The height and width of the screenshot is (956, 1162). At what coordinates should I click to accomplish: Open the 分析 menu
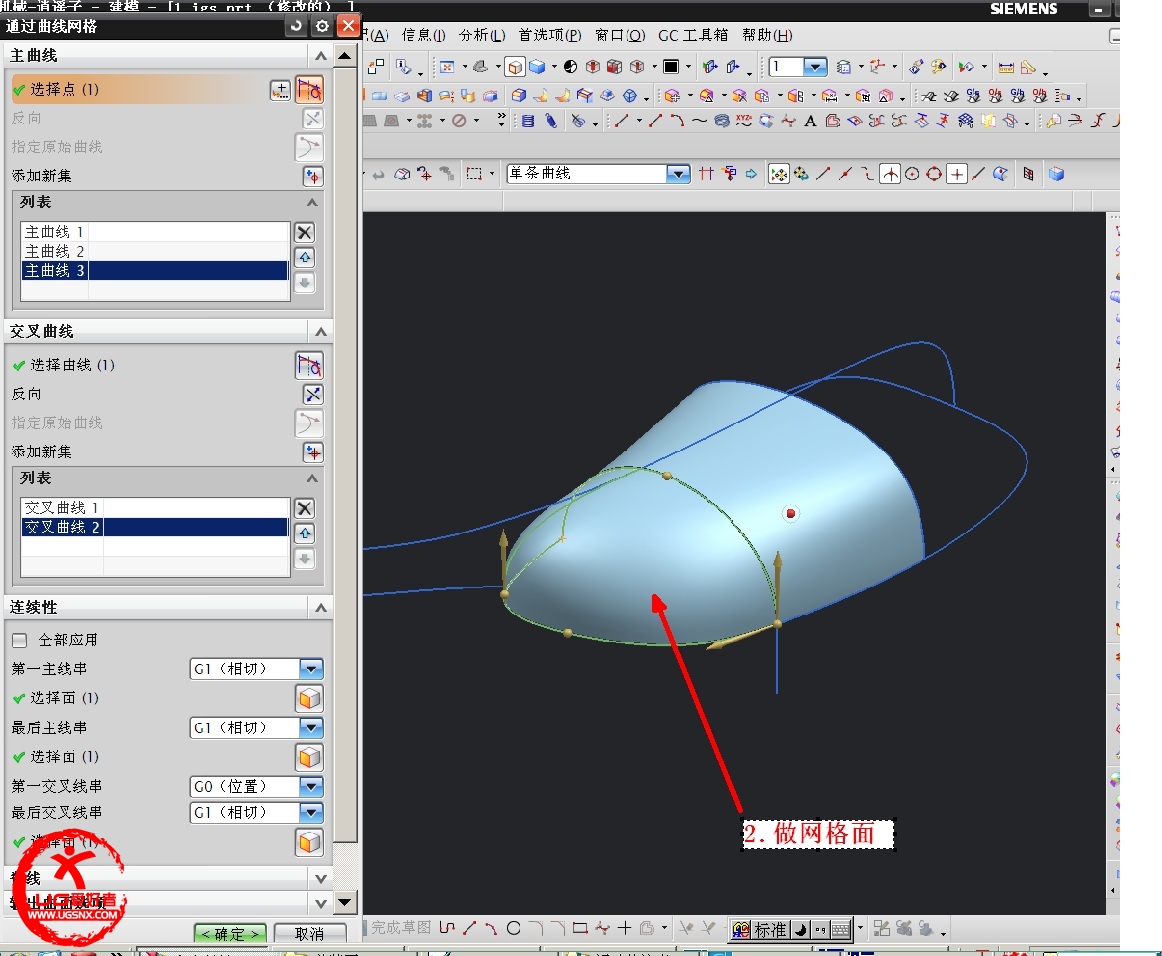pos(482,36)
